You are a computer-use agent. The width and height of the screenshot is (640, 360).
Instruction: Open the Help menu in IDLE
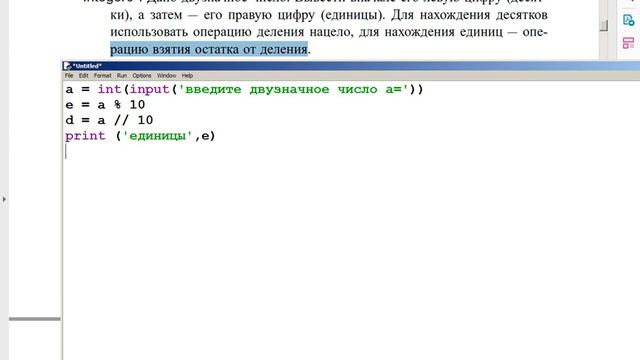point(187,76)
